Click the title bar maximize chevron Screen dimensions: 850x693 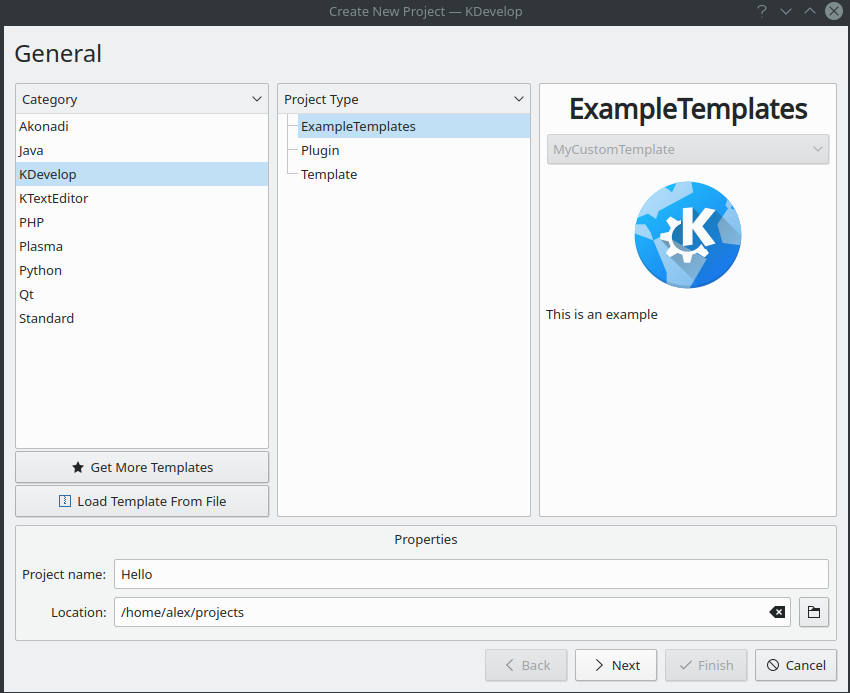(810, 11)
